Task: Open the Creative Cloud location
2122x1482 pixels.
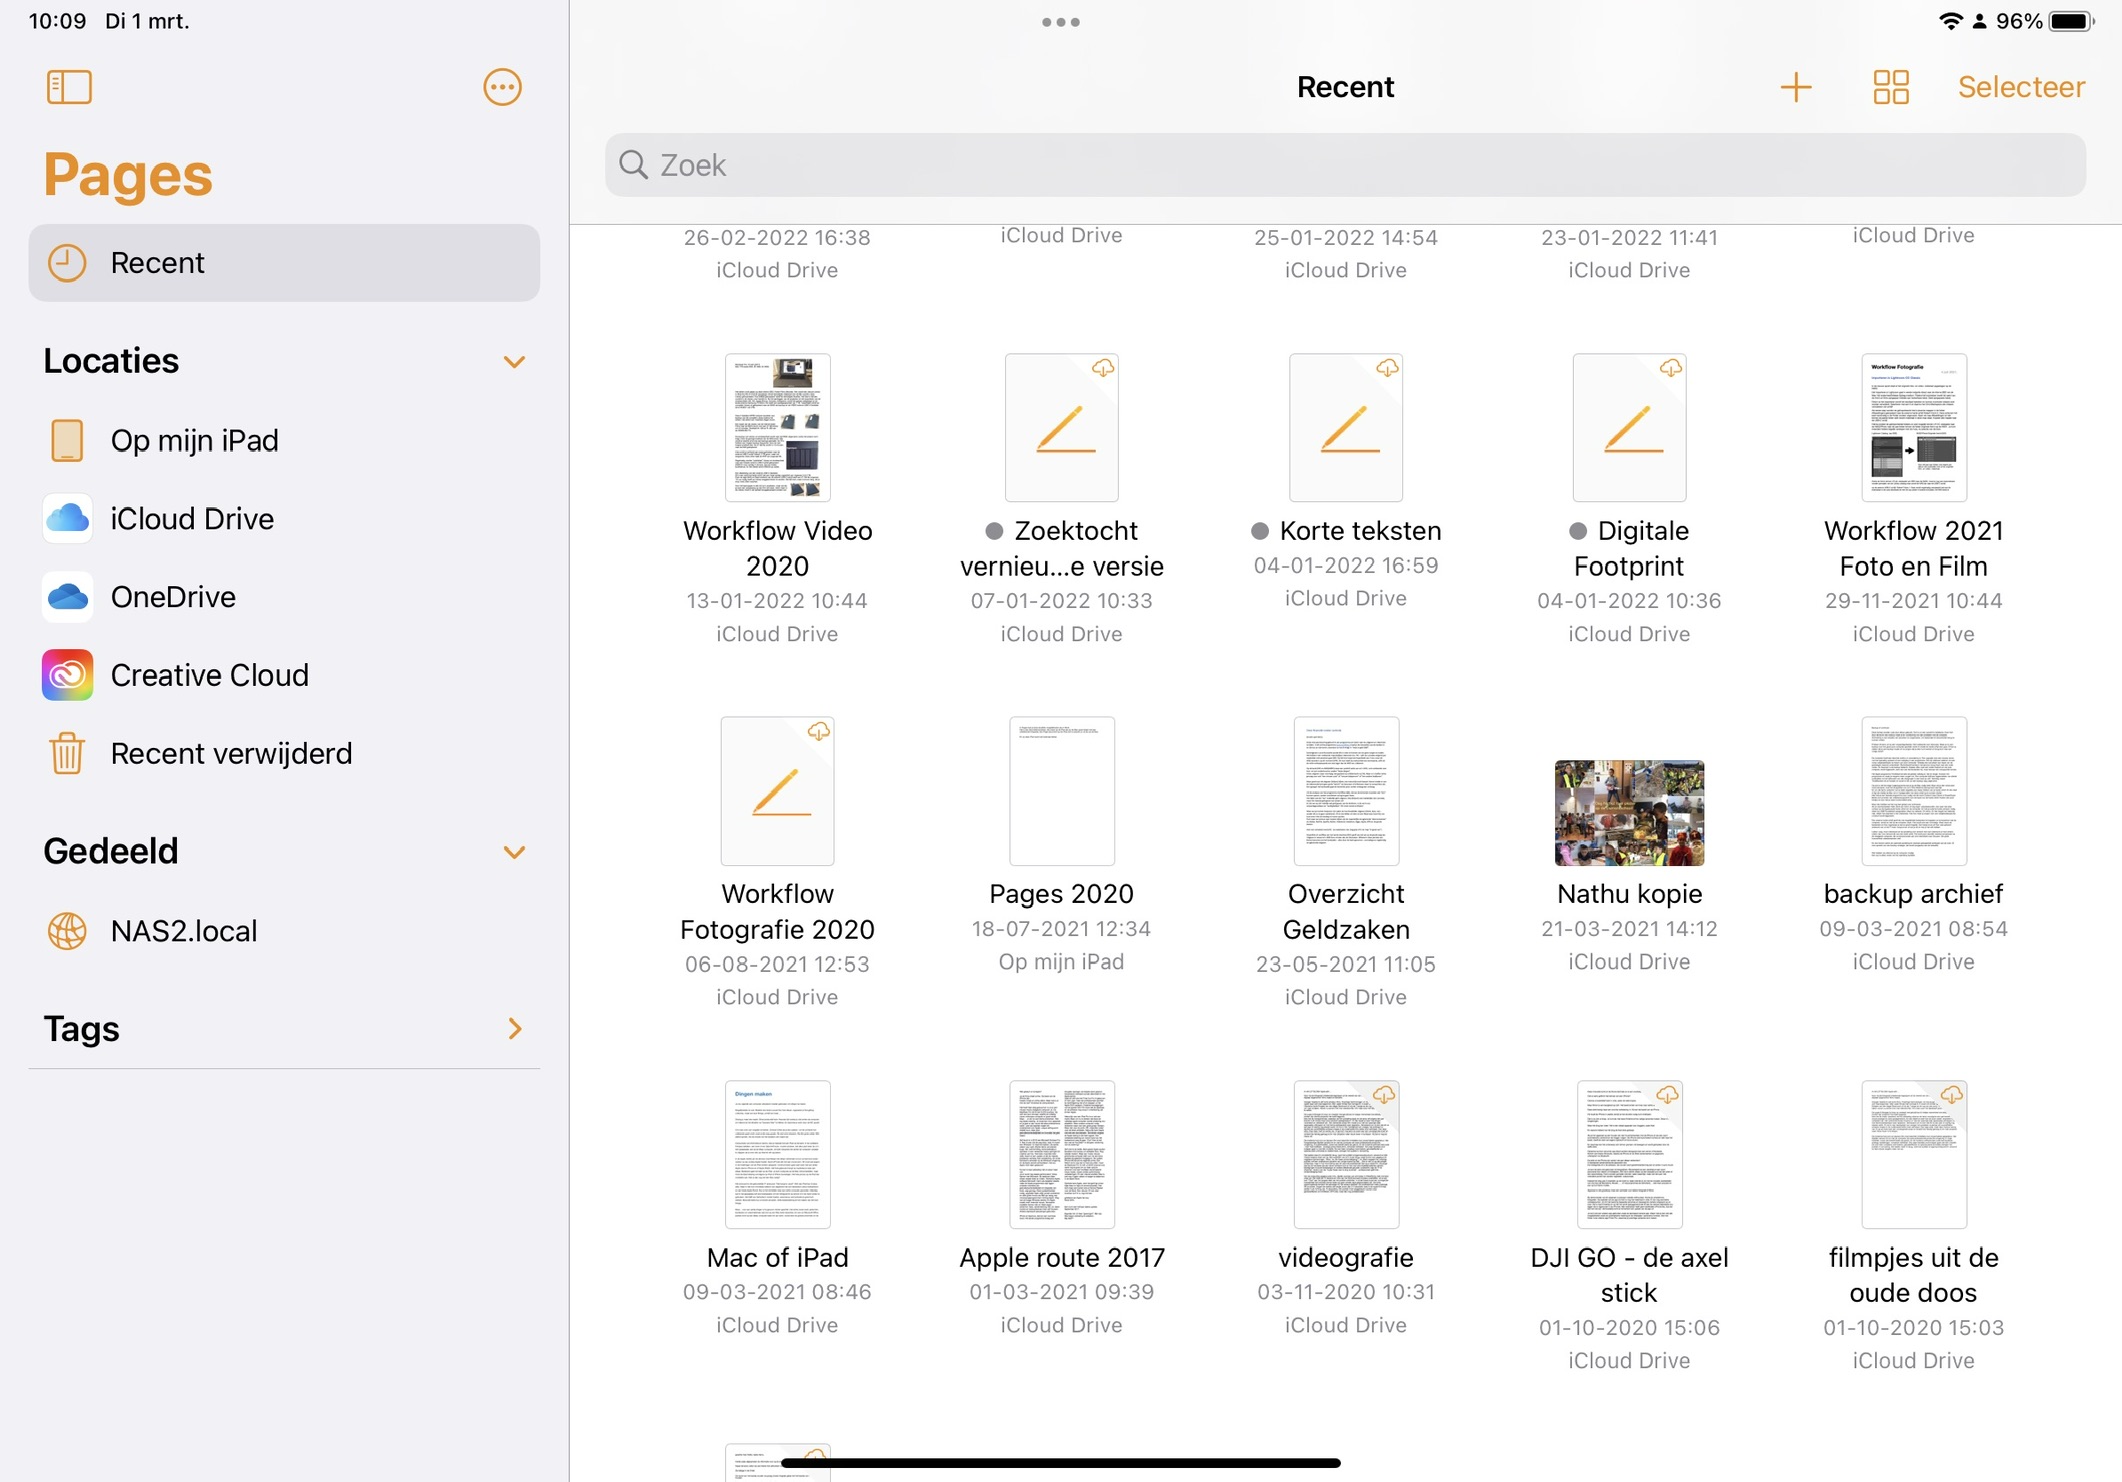Action: [x=209, y=675]
